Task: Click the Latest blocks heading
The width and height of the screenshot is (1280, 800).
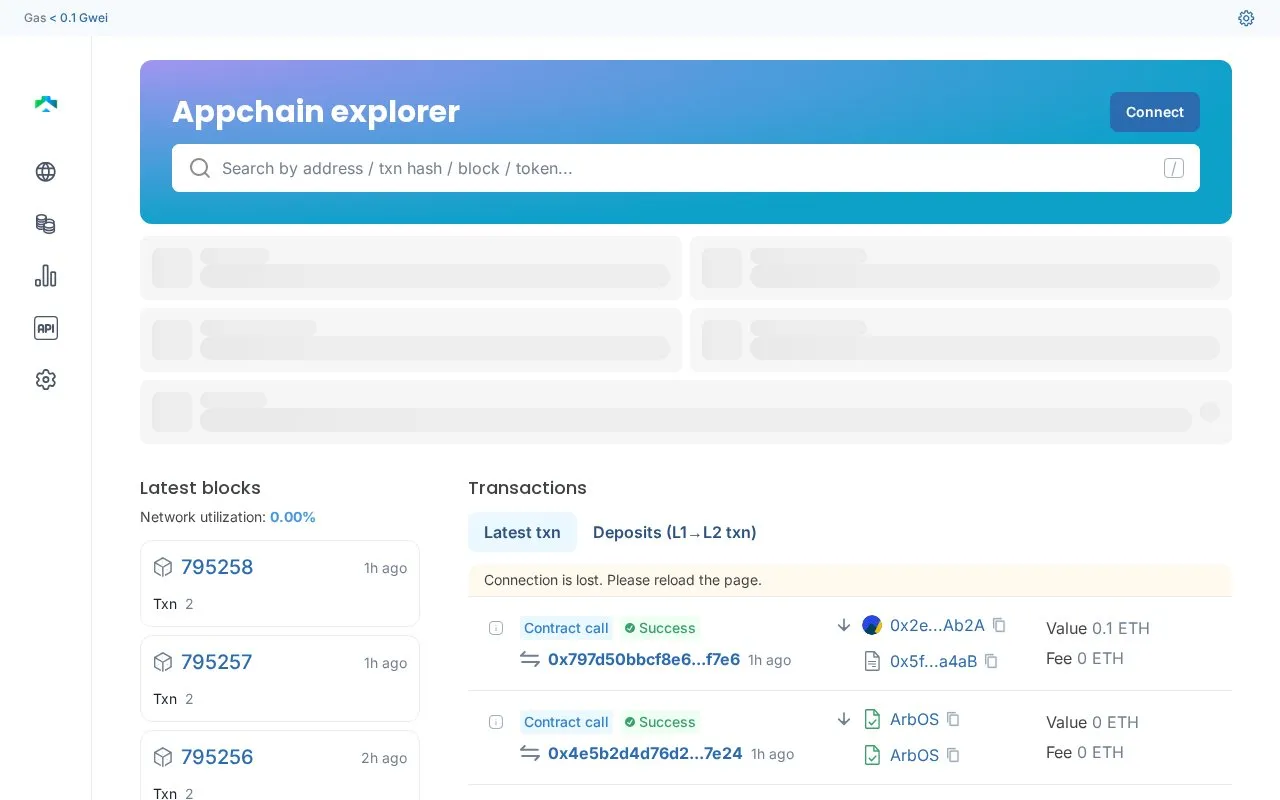Action: [200, 488]
